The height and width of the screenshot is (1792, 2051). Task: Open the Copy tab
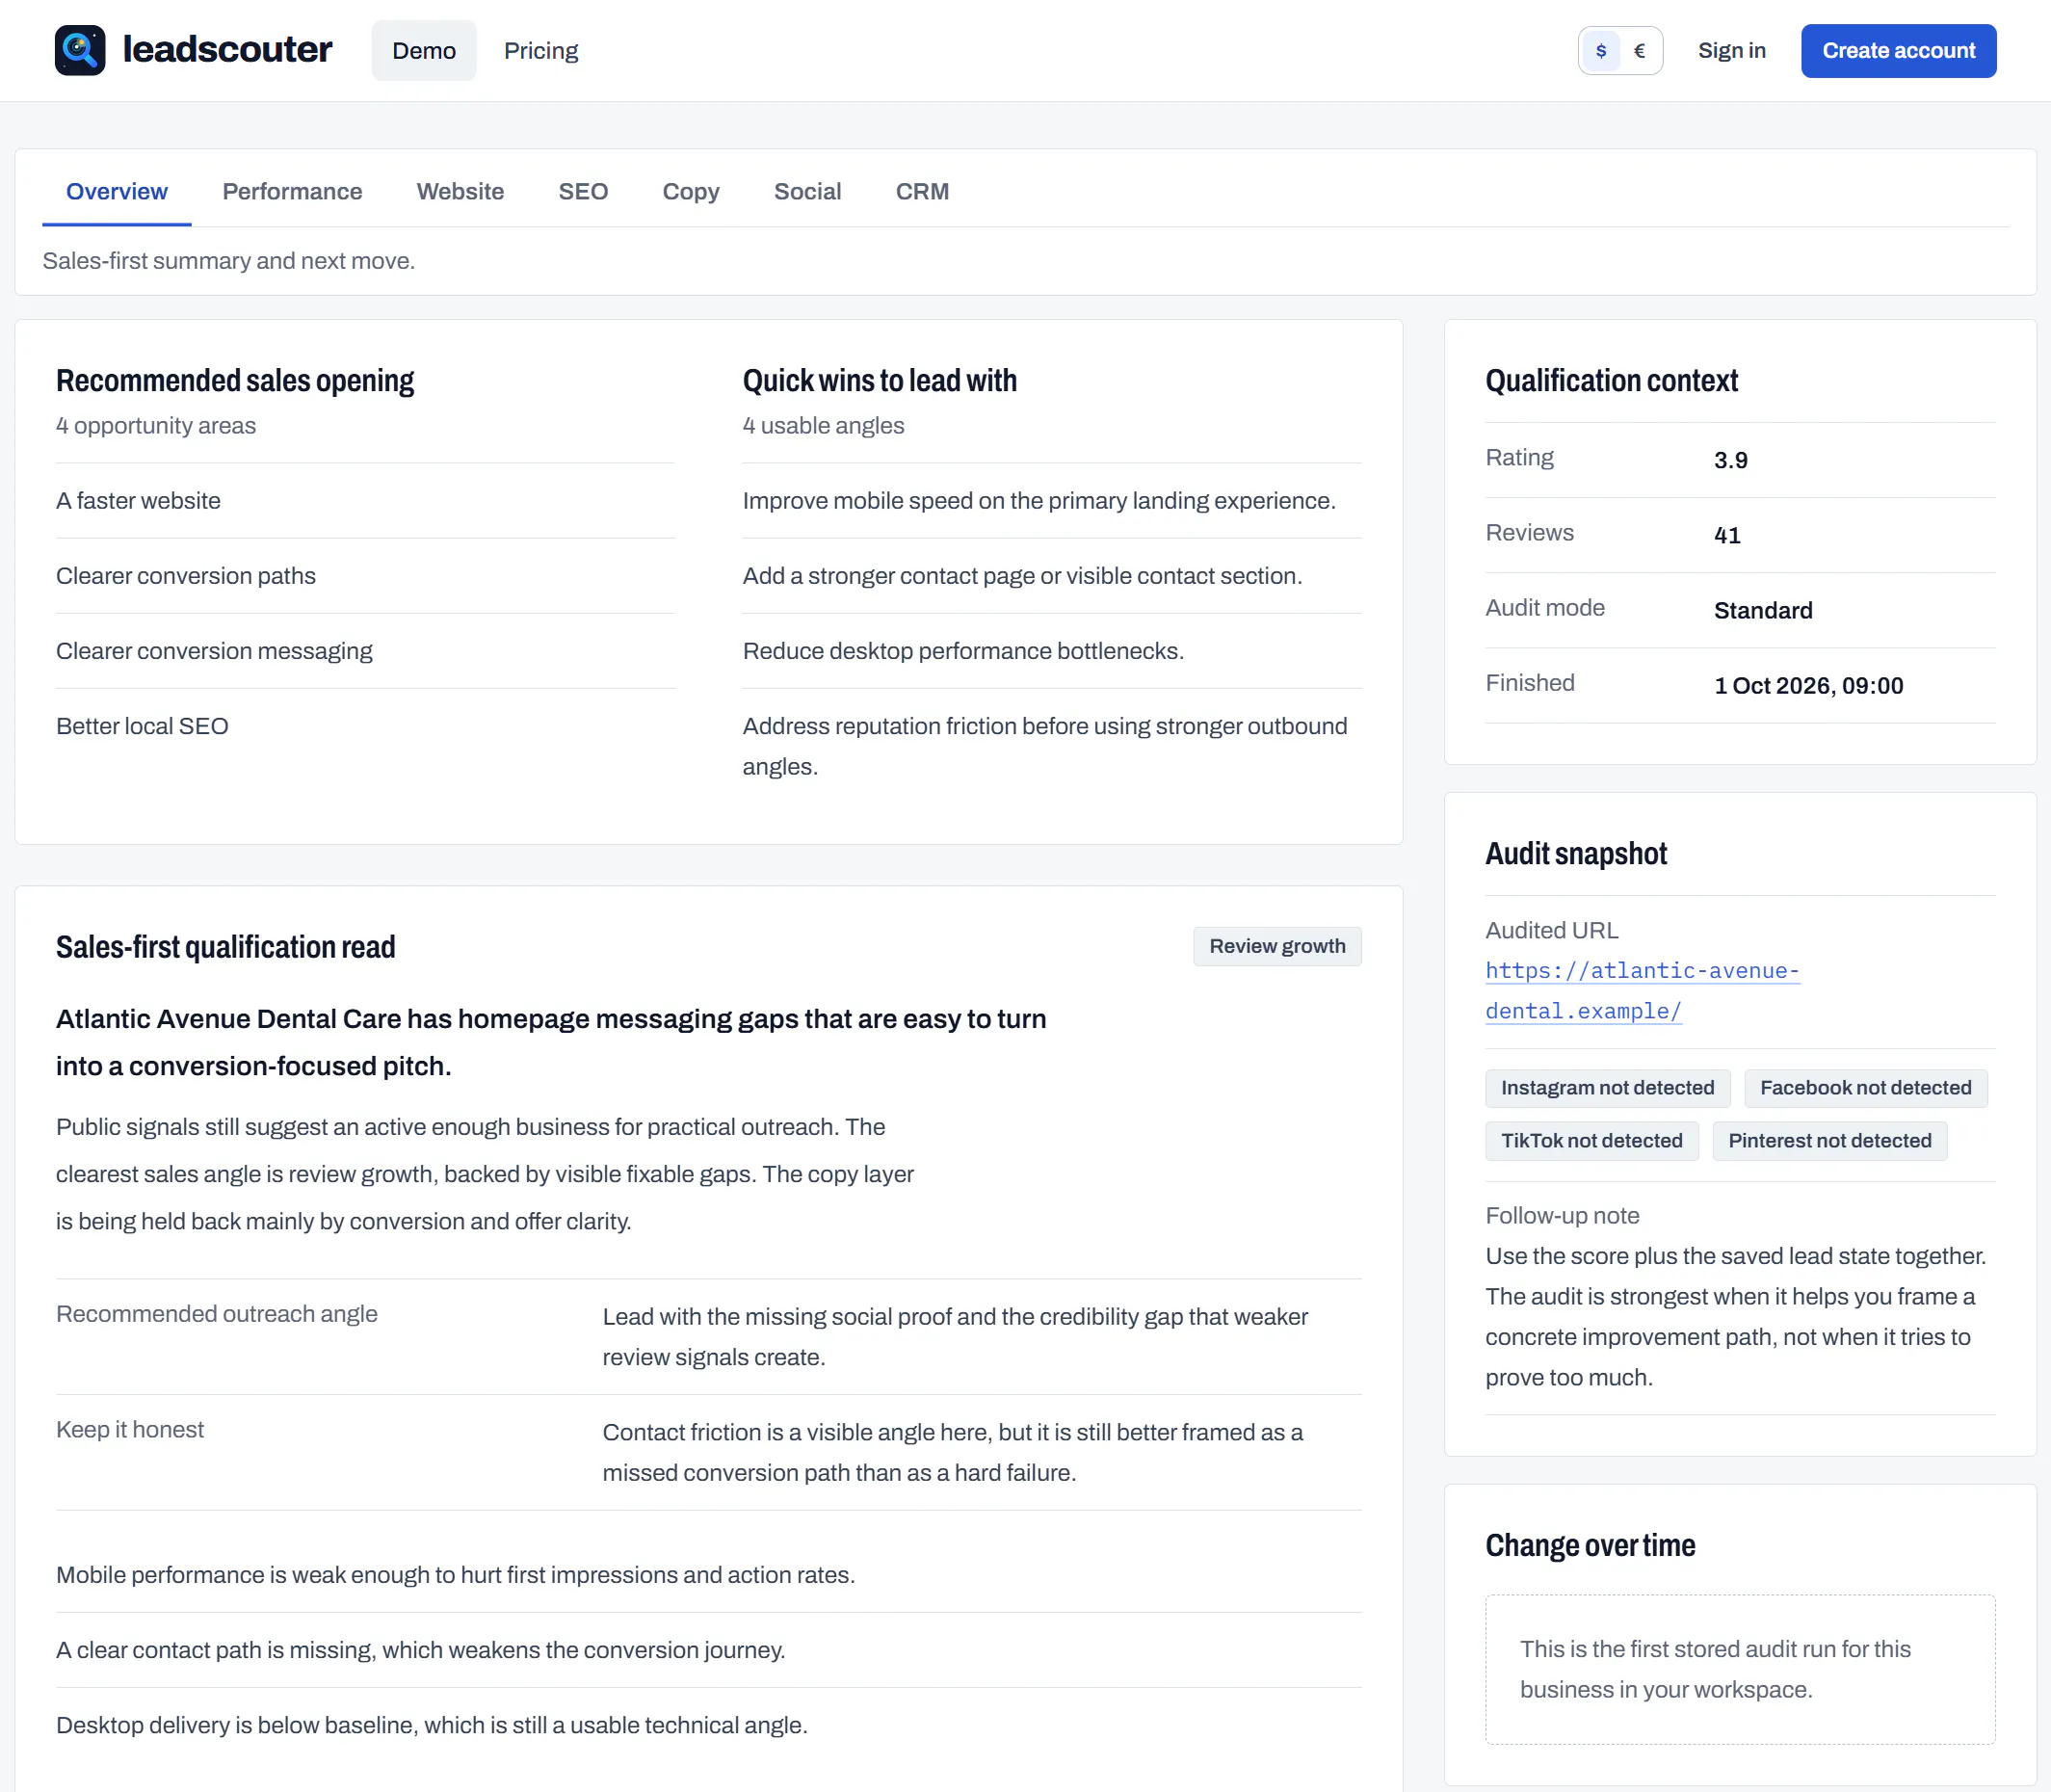[691, 191]
